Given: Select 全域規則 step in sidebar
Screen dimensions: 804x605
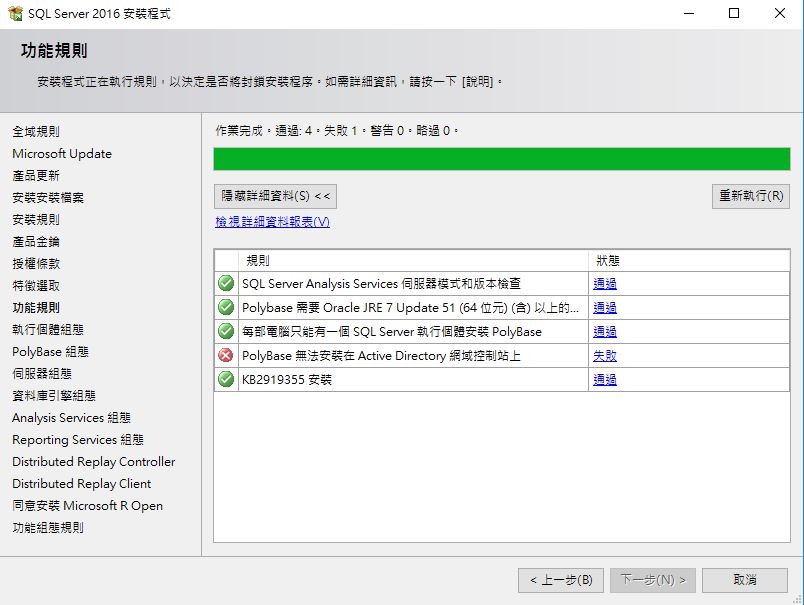Looking at the screenshot, I should pos(36,132).
